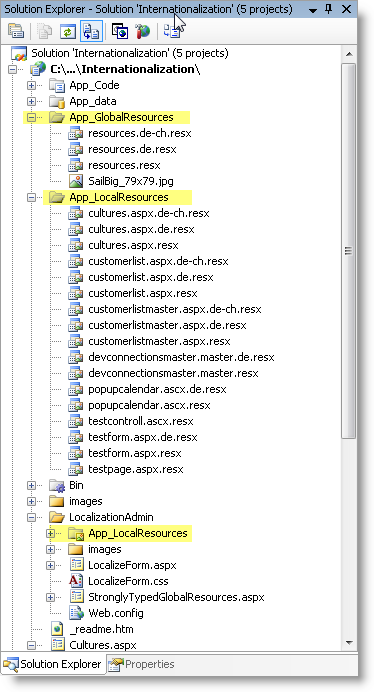The width and height of the screenshot is (374, 692).
Task: Open the window position dropdown arrow
Action: click(x=313, y=10)
